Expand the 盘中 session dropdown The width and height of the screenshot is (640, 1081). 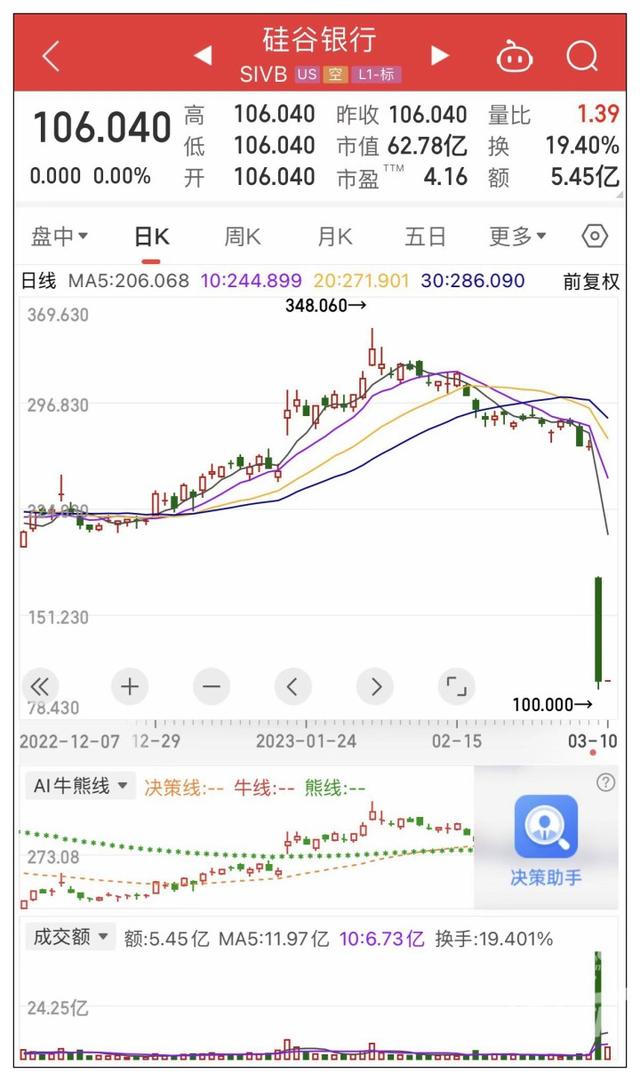(x=59, y=237)
